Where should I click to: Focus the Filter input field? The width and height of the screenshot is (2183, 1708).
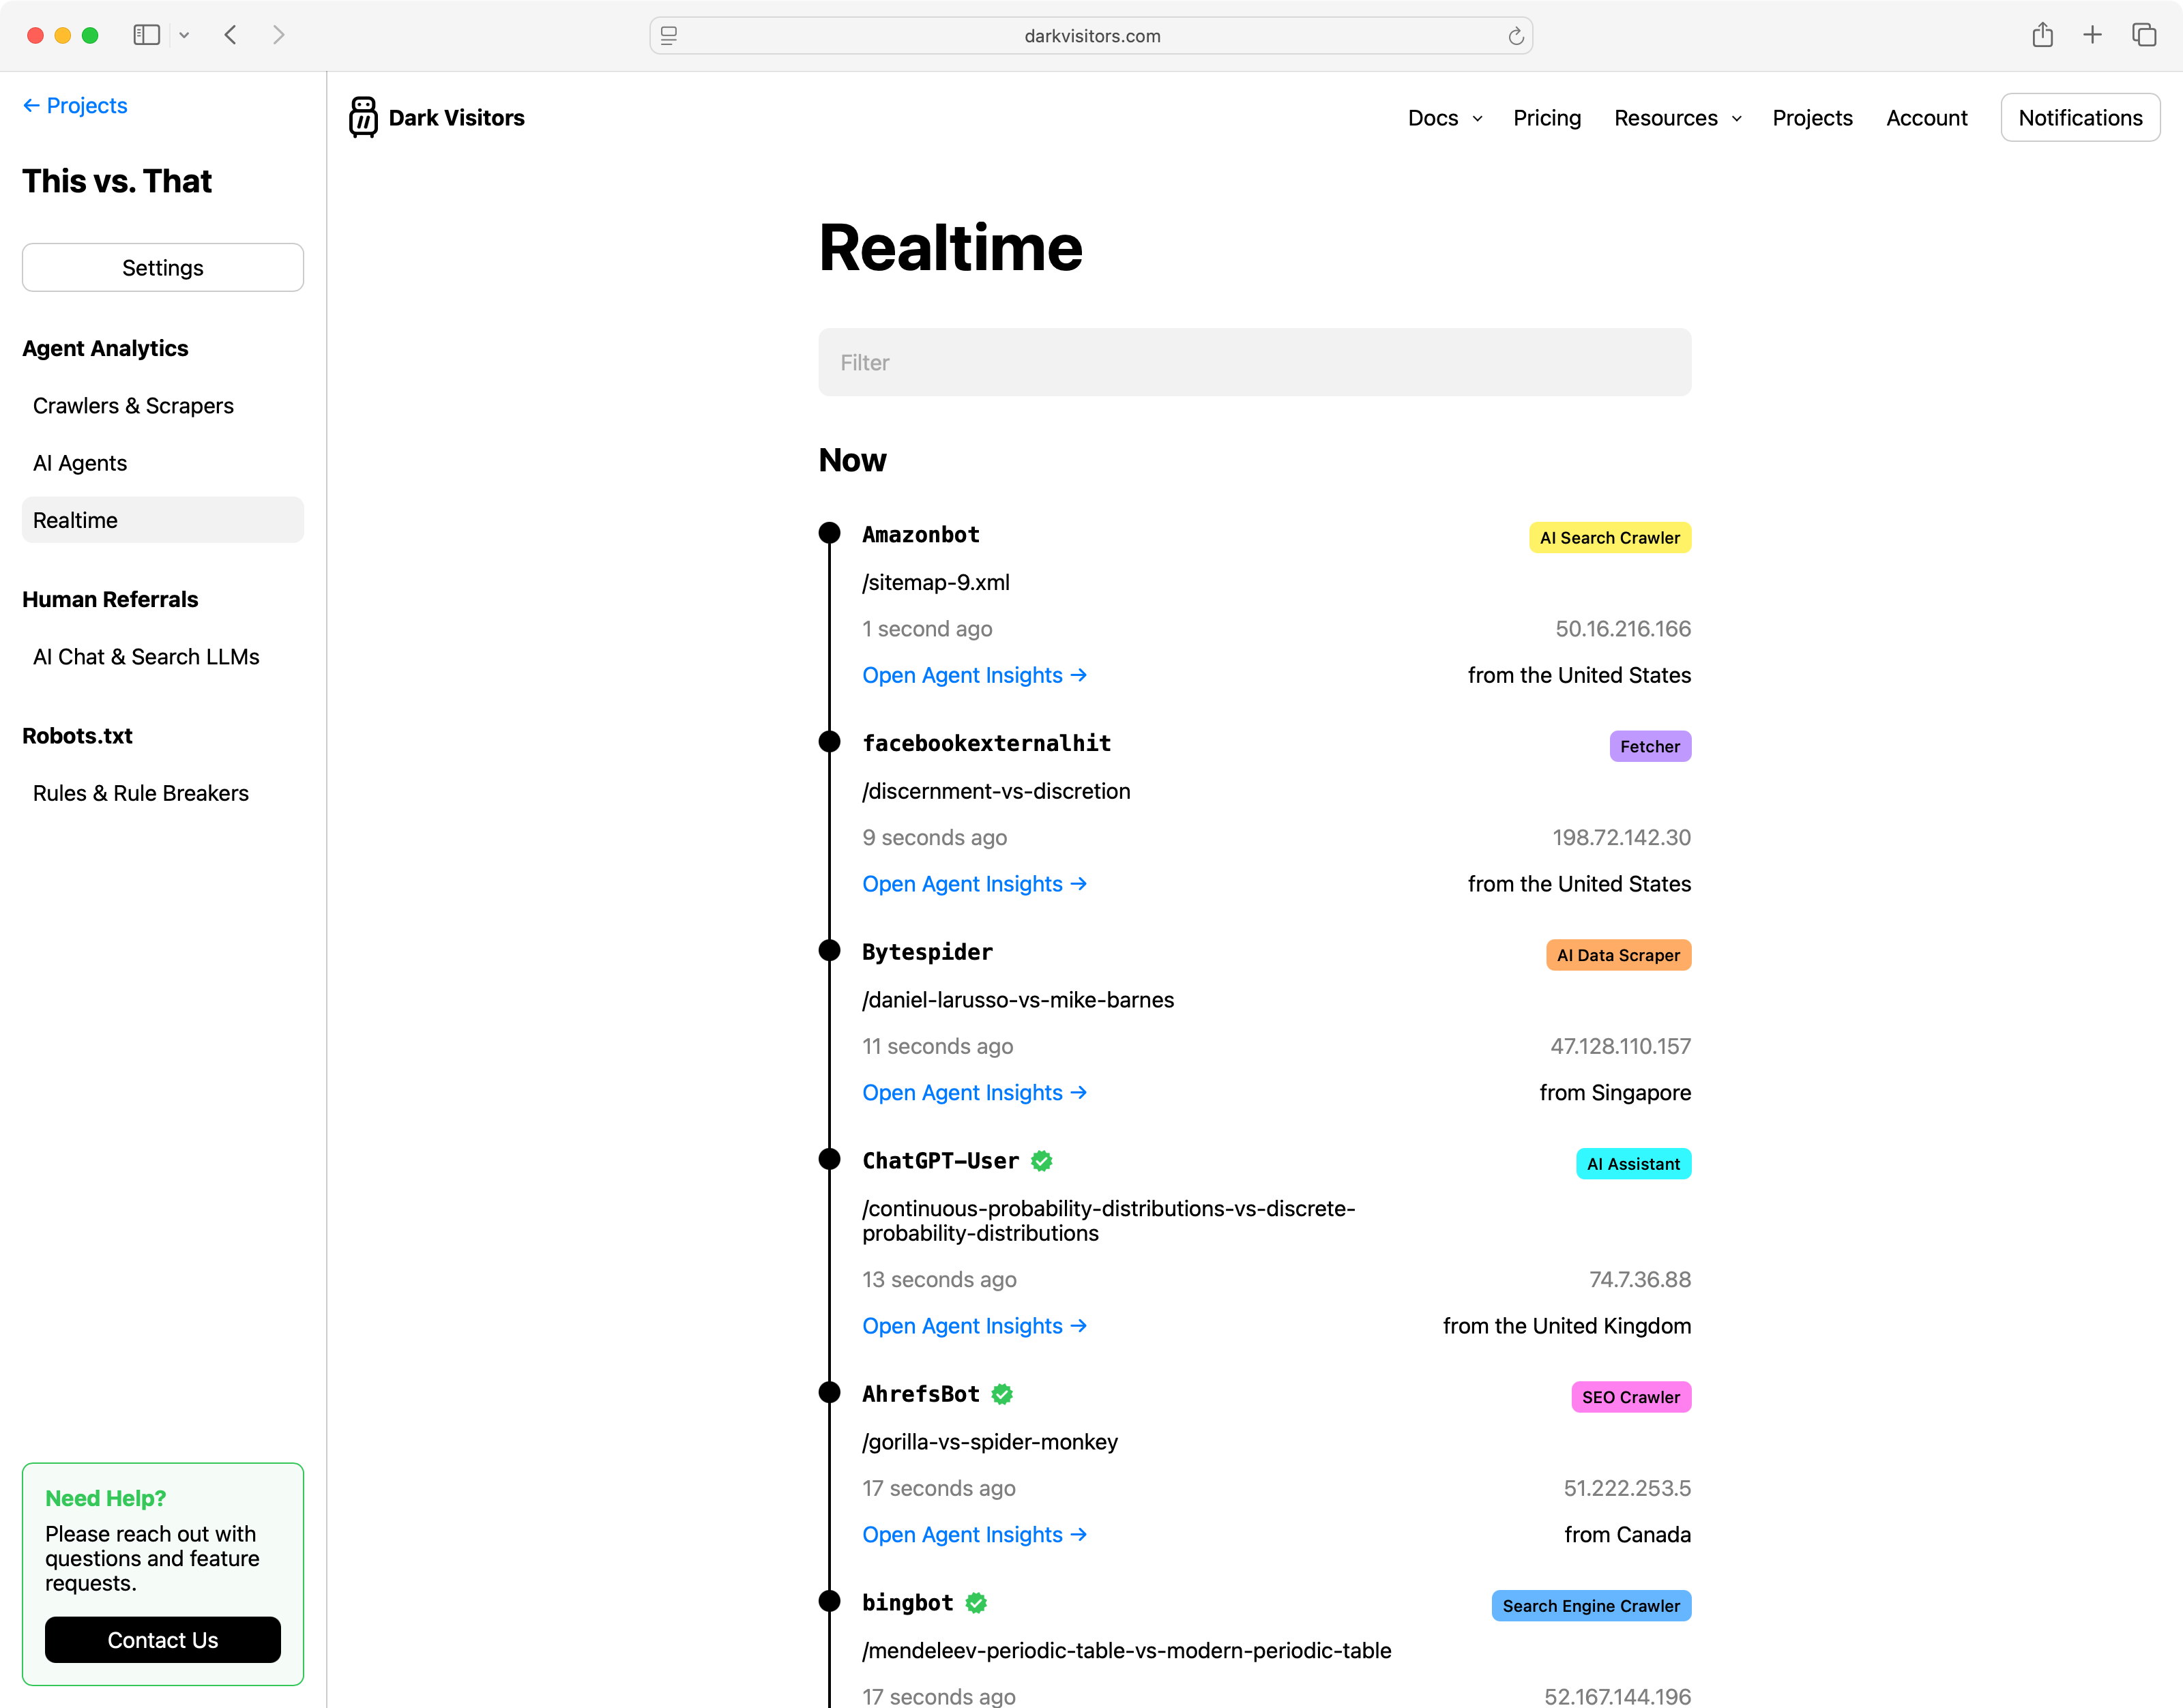(1254, 362)
